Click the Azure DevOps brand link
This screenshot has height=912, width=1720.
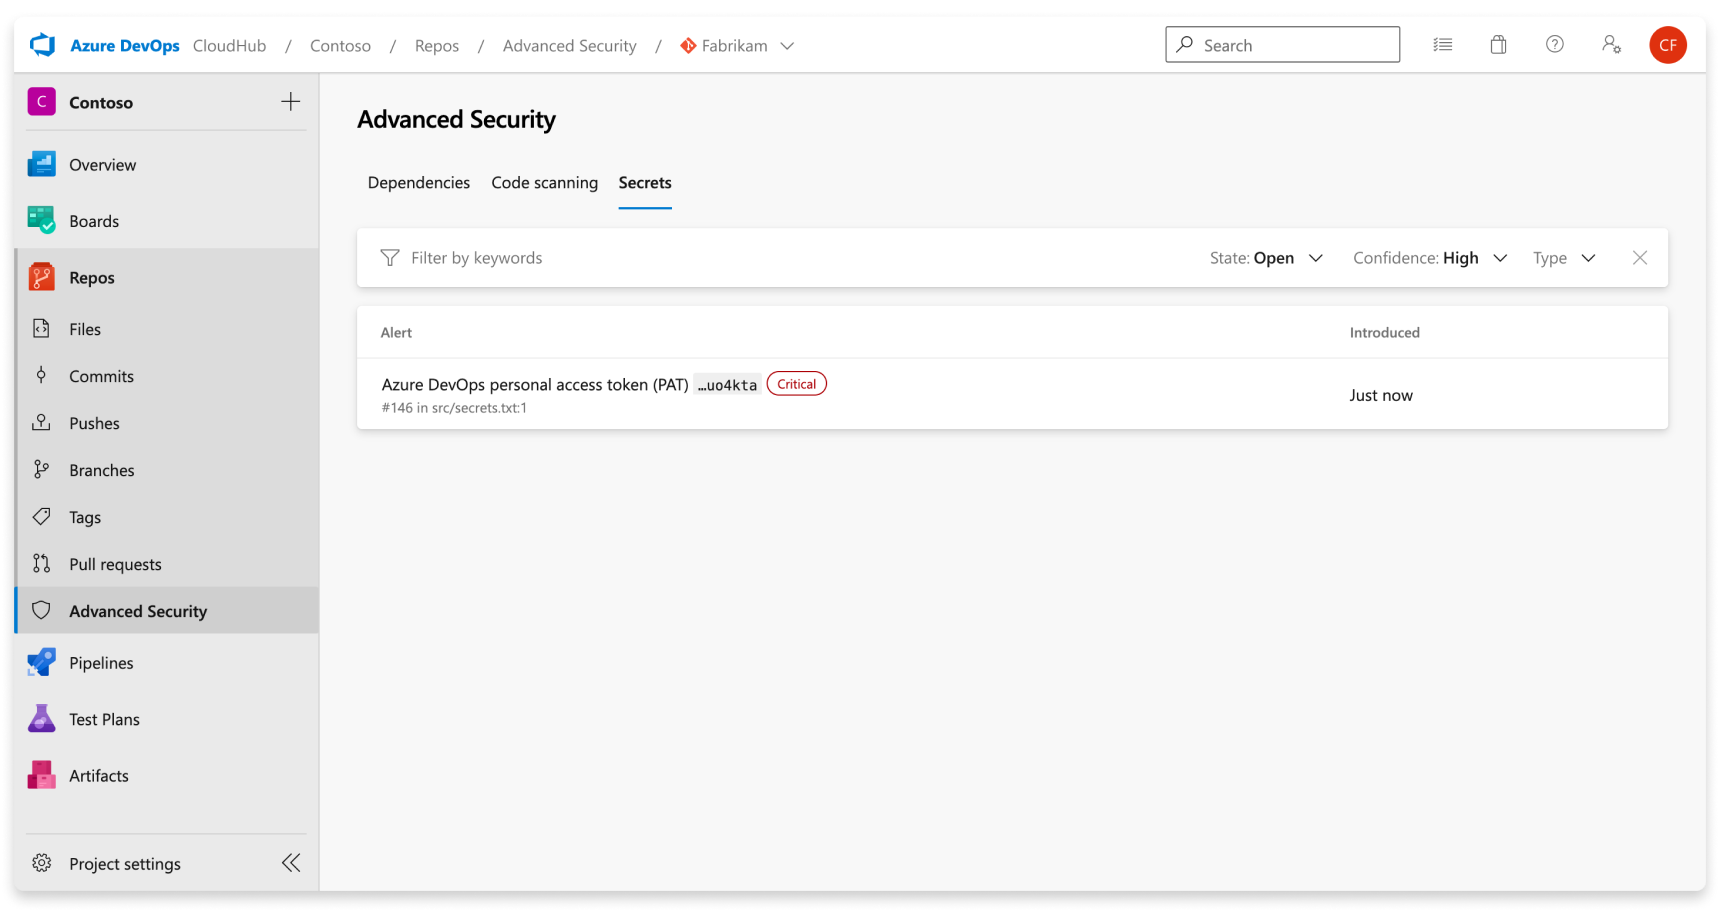(125, 46)
